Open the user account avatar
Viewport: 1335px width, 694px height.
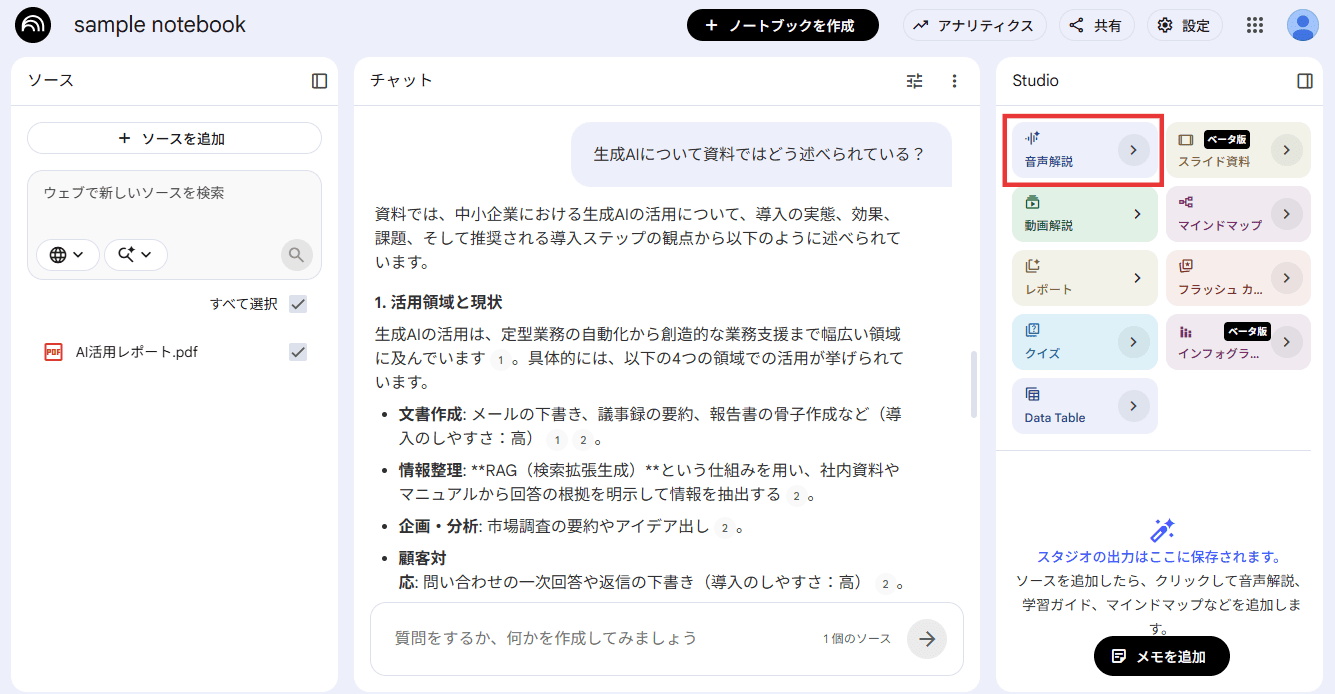pos(1303,25)
